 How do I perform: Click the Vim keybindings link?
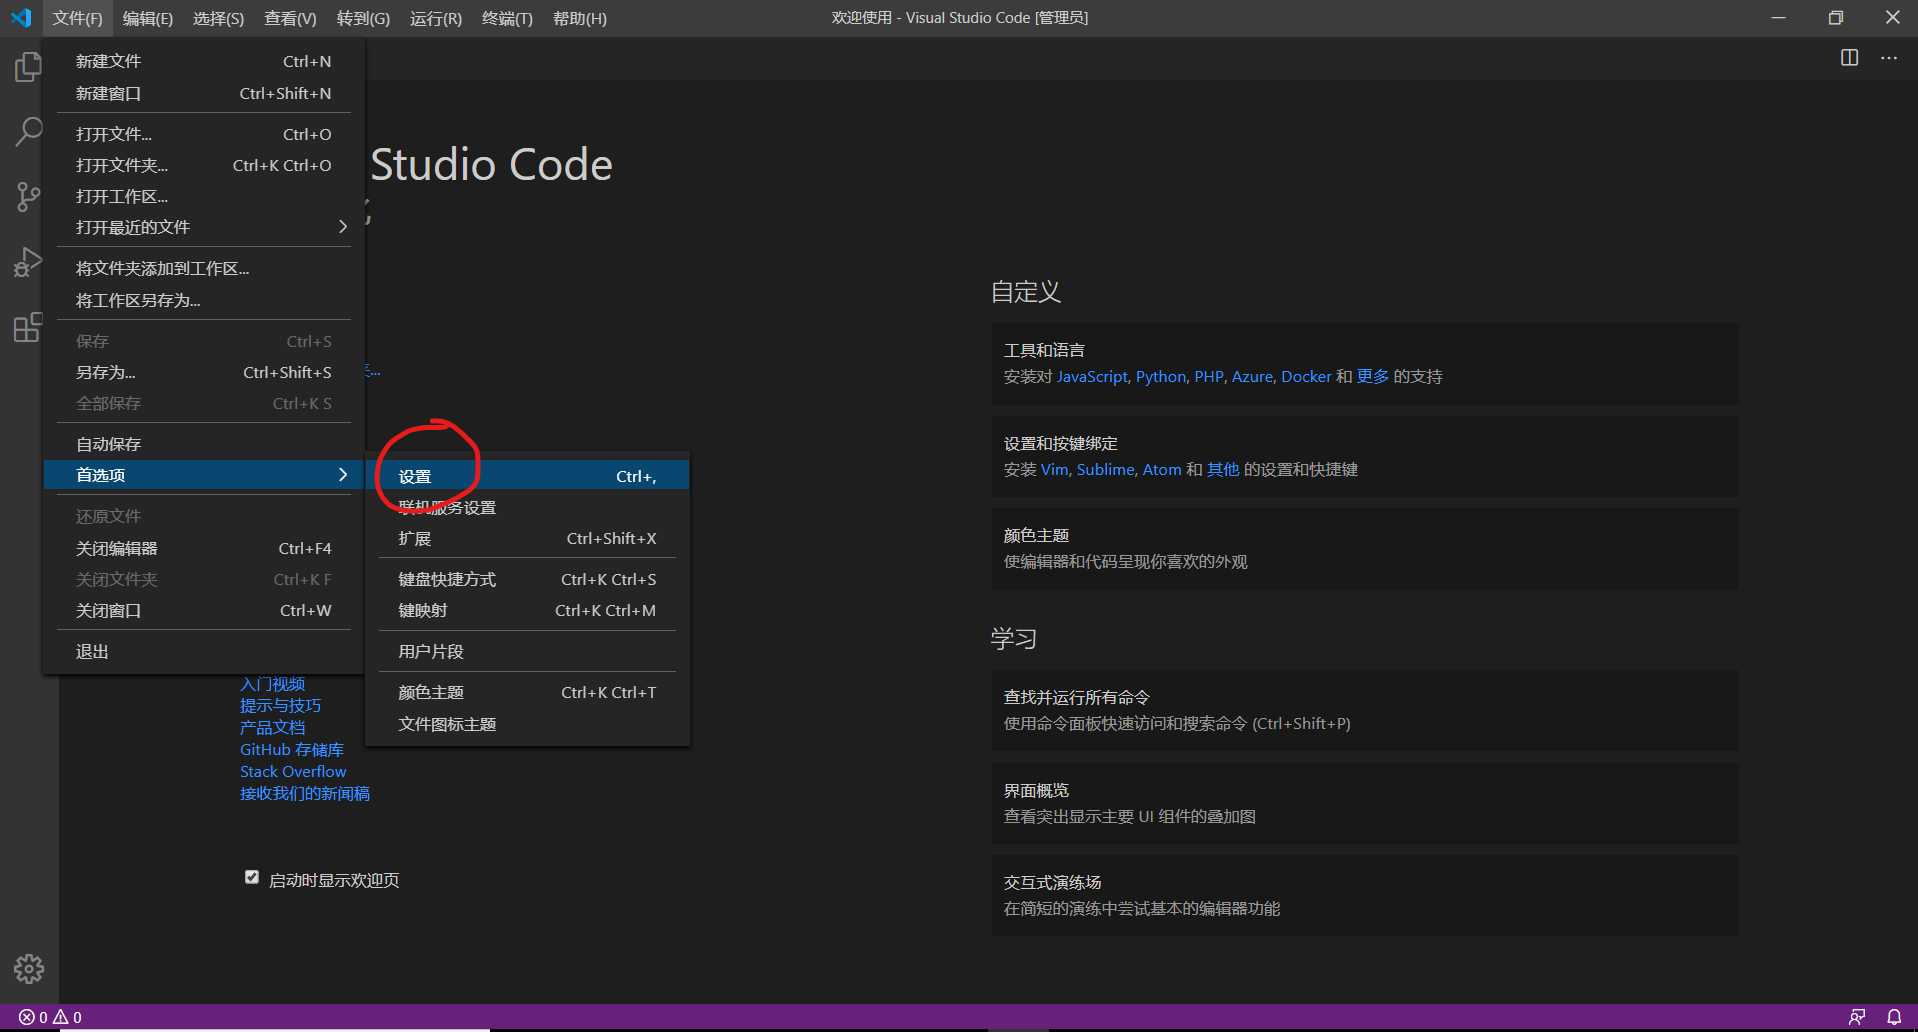(1054, 470)
